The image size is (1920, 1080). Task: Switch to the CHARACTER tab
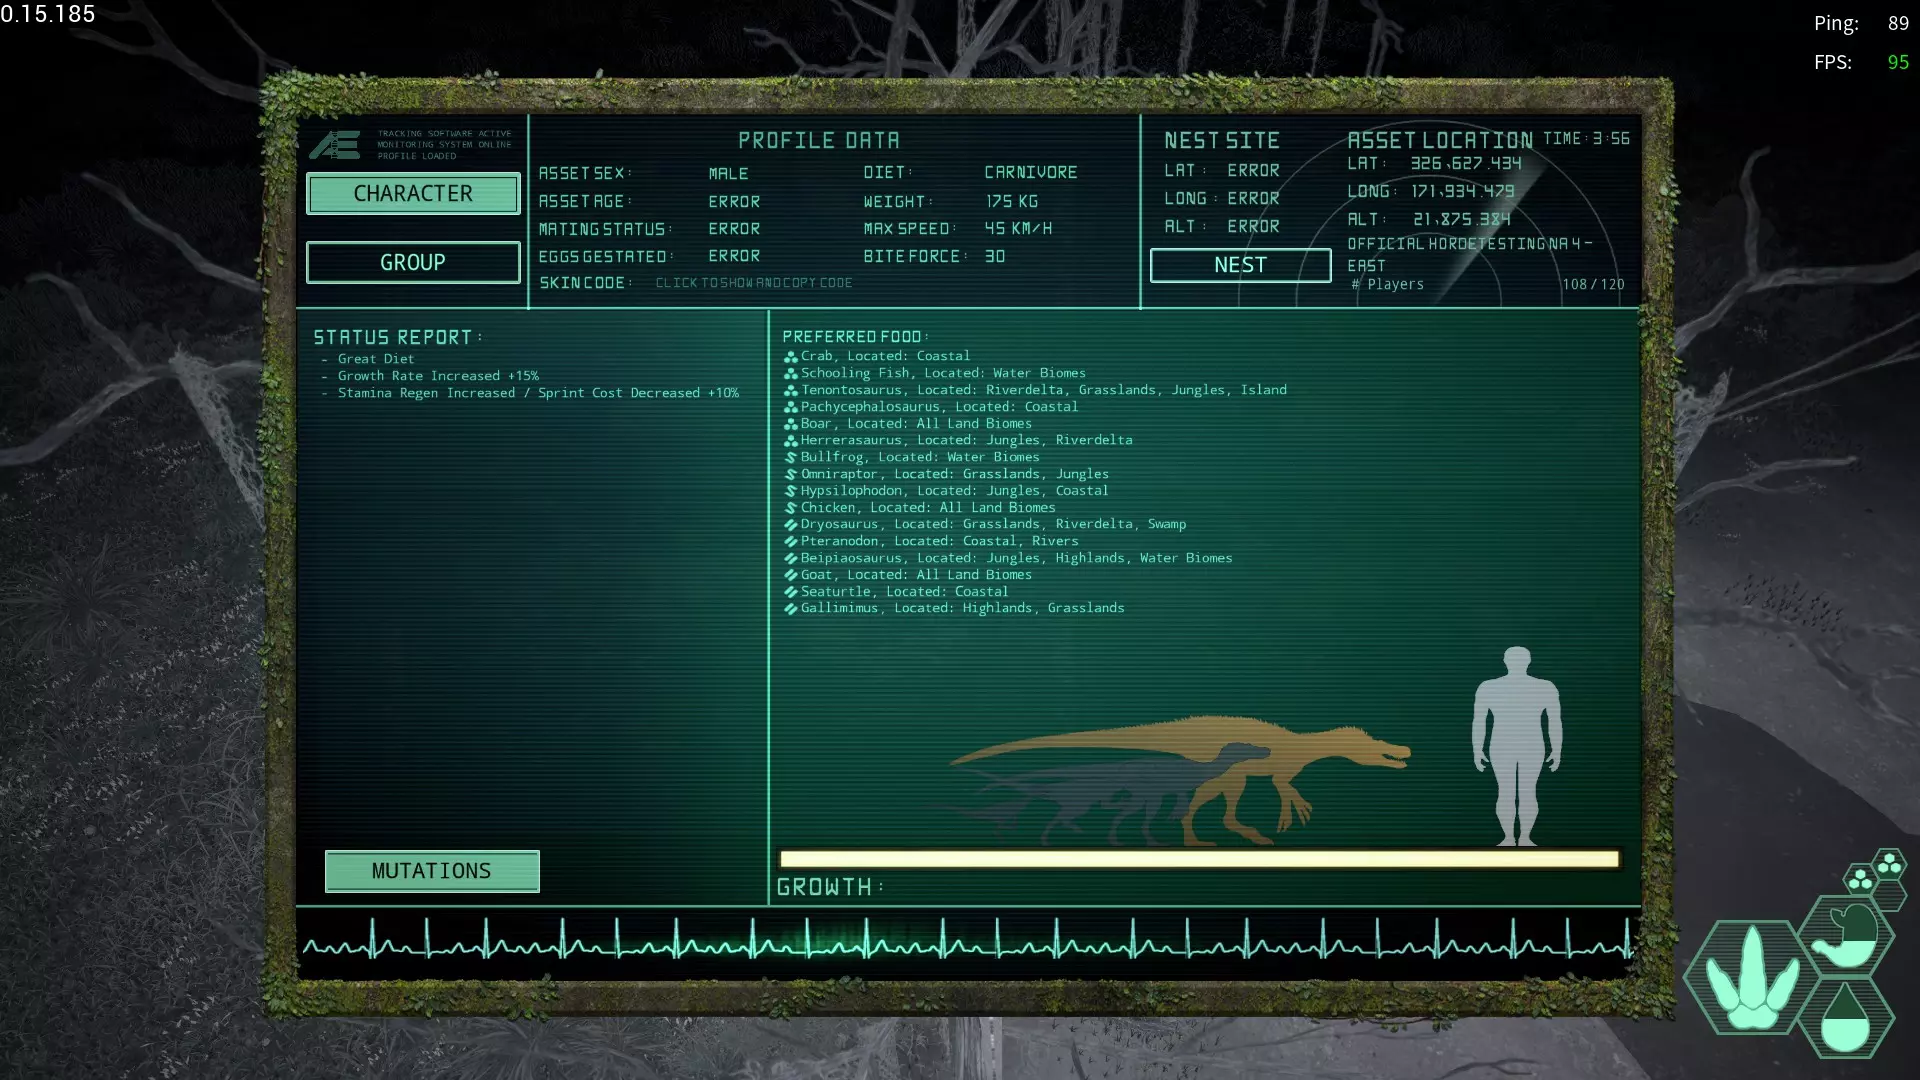click(x=413, y=194)
